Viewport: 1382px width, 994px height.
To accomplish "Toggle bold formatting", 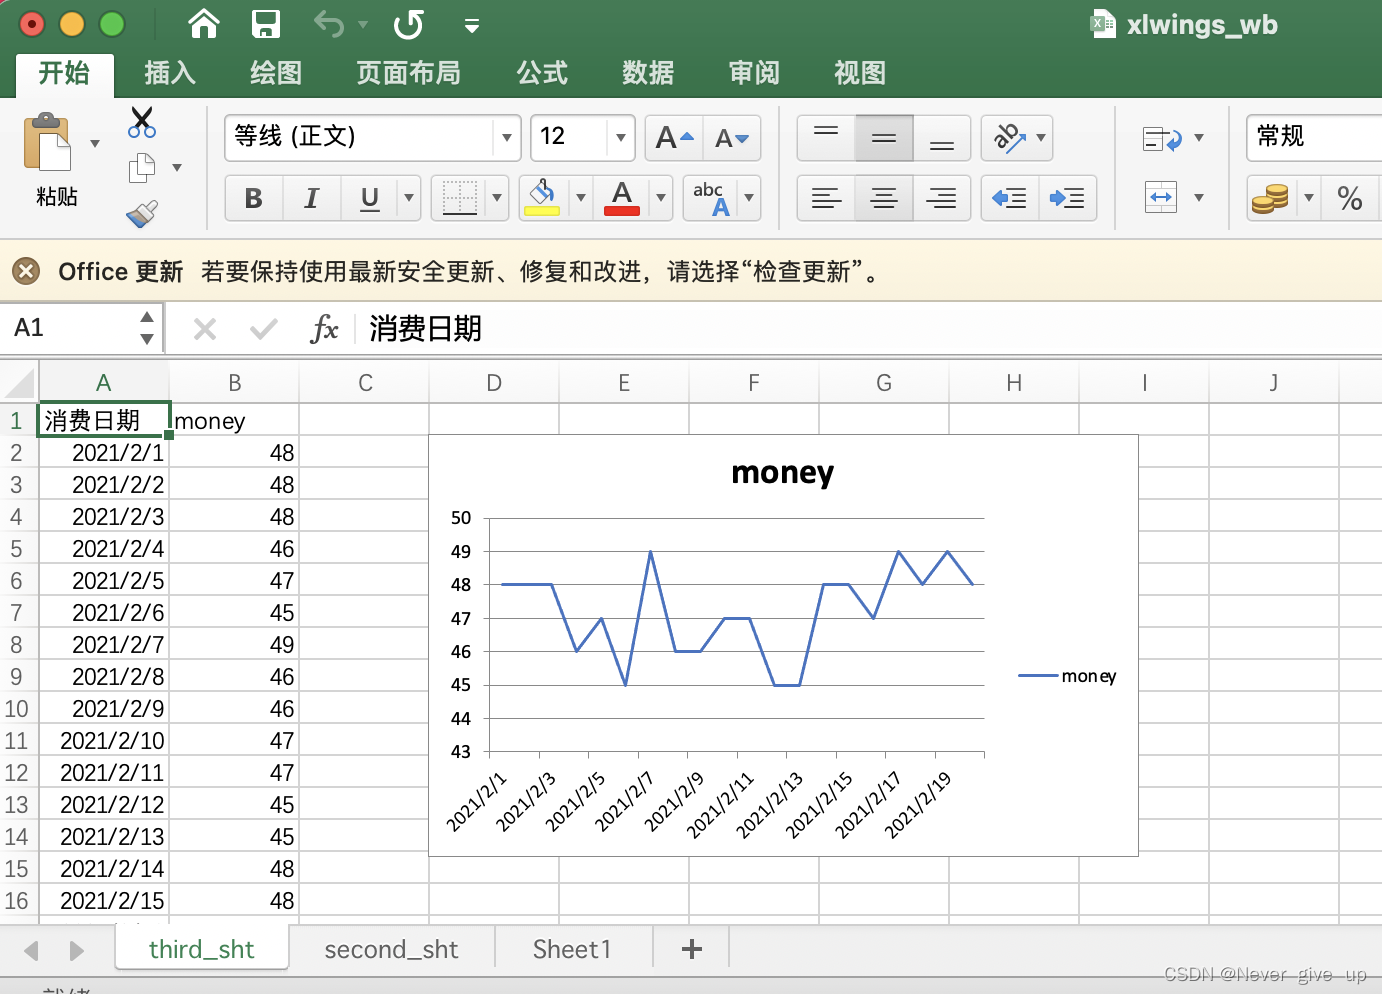I will coord(254,198).
